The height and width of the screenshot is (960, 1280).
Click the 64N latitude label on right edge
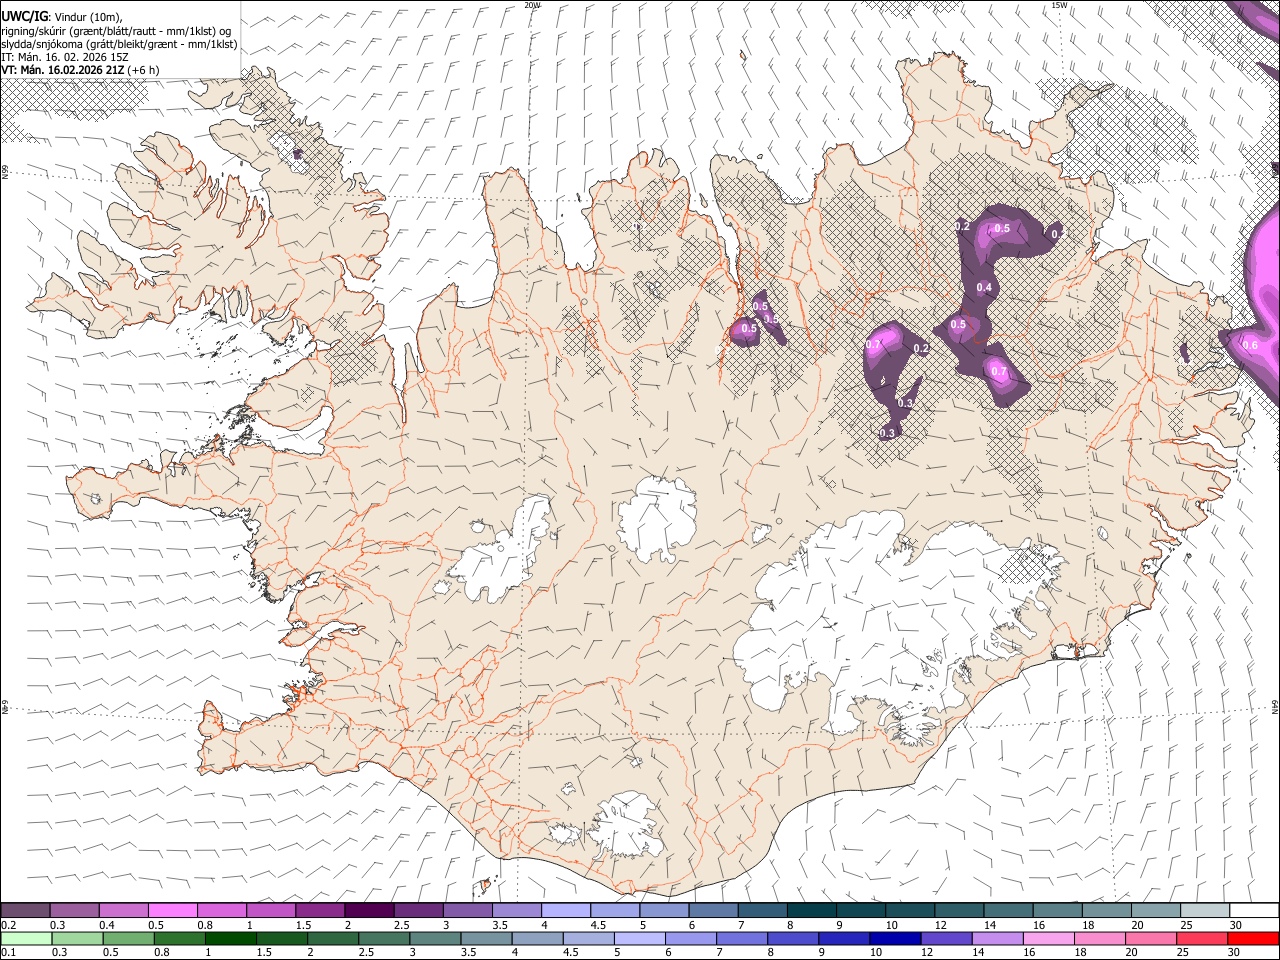[1275, 707]
